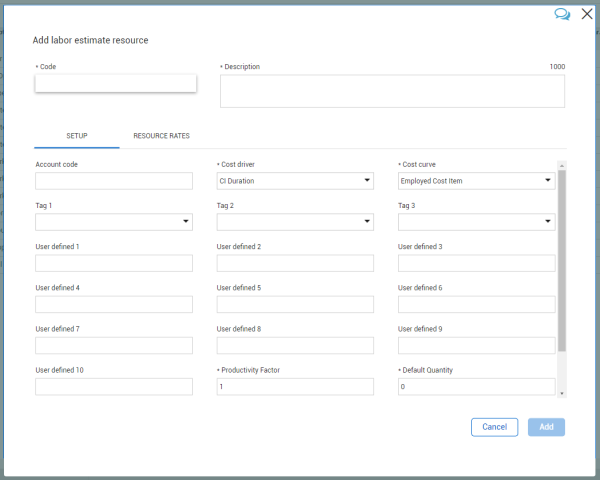Expand the Tag 3 dropdown

[x=476, y=222]
